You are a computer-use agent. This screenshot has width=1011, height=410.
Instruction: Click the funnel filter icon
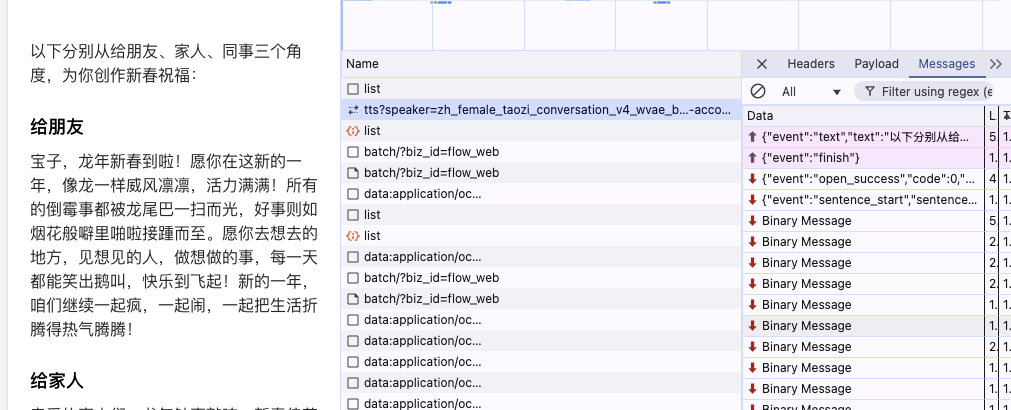coord(870,92)
